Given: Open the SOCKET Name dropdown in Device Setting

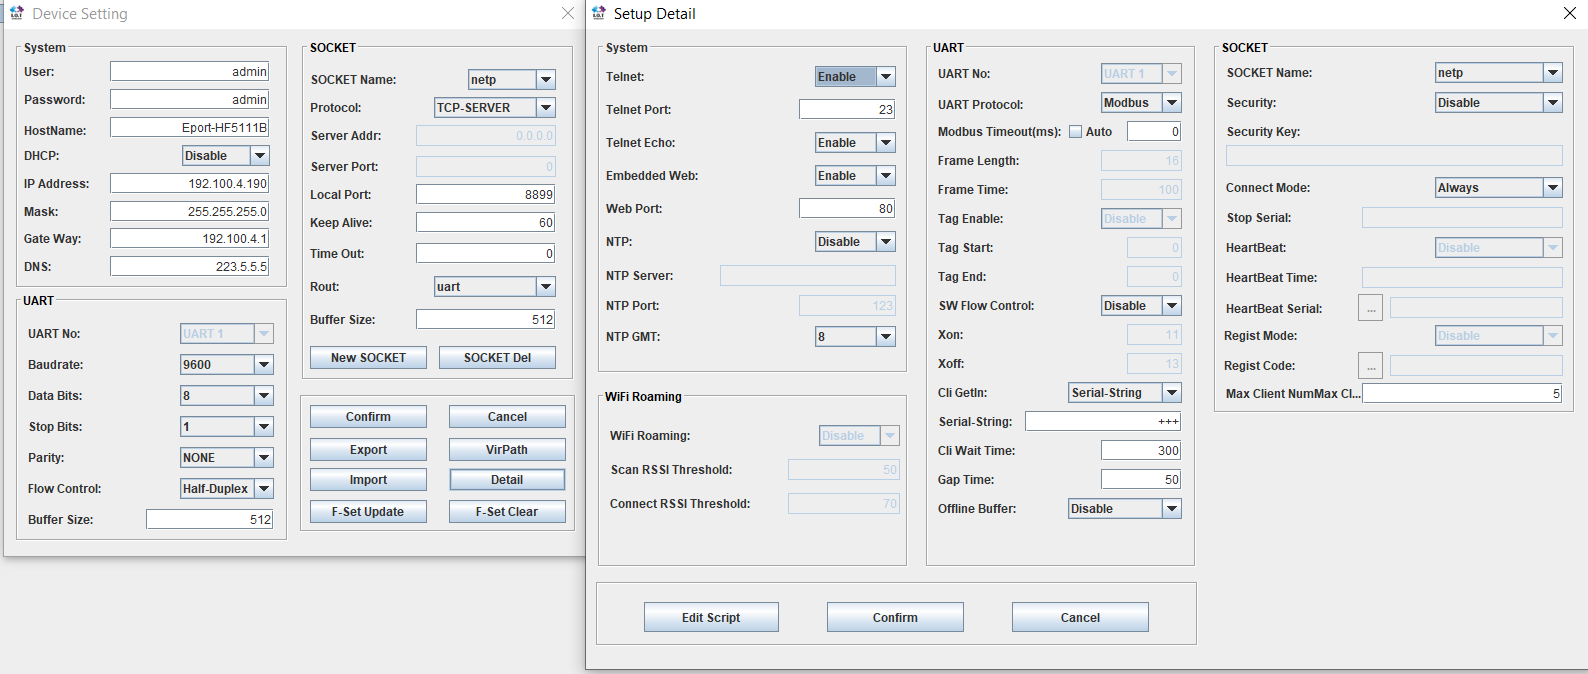Looking at the screenshot, I should [546, 80].
